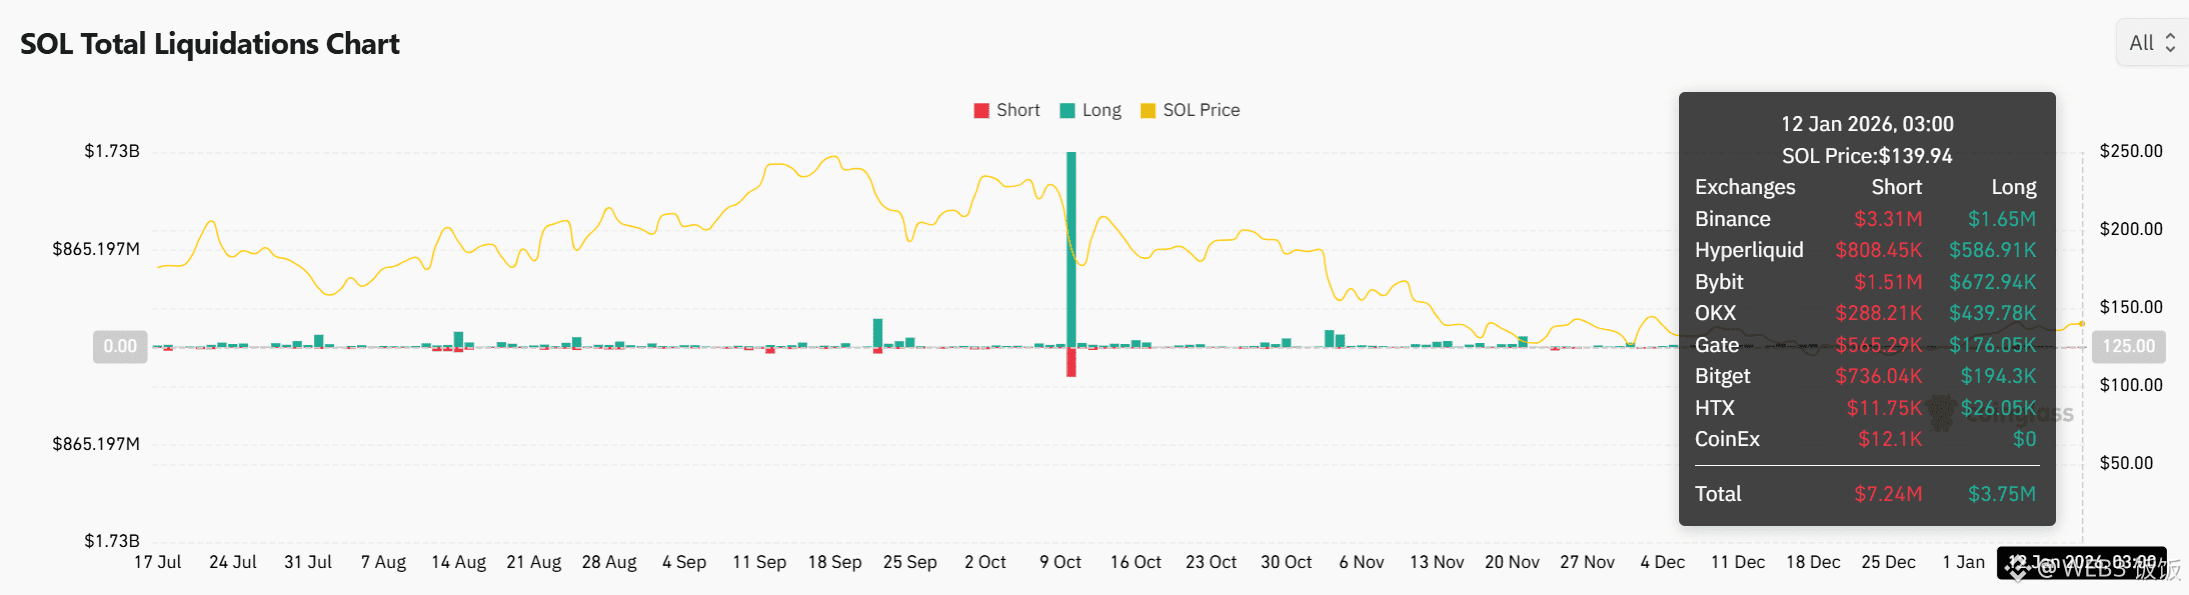Click the yellow SOL Price legend square
Screen dimensions: 2189x595
pyautogui.click(x=1148, y=110)
